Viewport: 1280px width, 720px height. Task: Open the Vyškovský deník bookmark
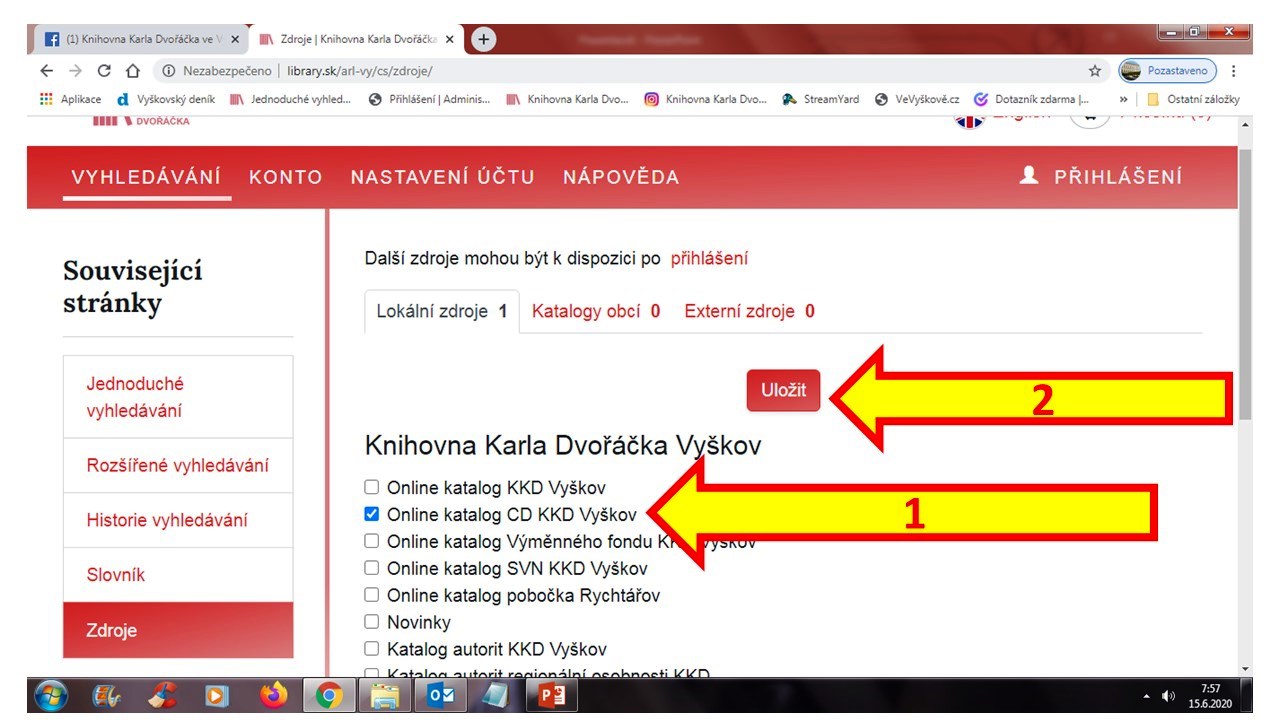point(166,99)
